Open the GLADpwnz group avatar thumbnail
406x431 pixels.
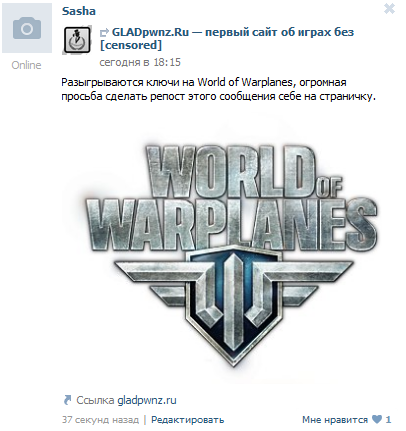tap(77, 40)
